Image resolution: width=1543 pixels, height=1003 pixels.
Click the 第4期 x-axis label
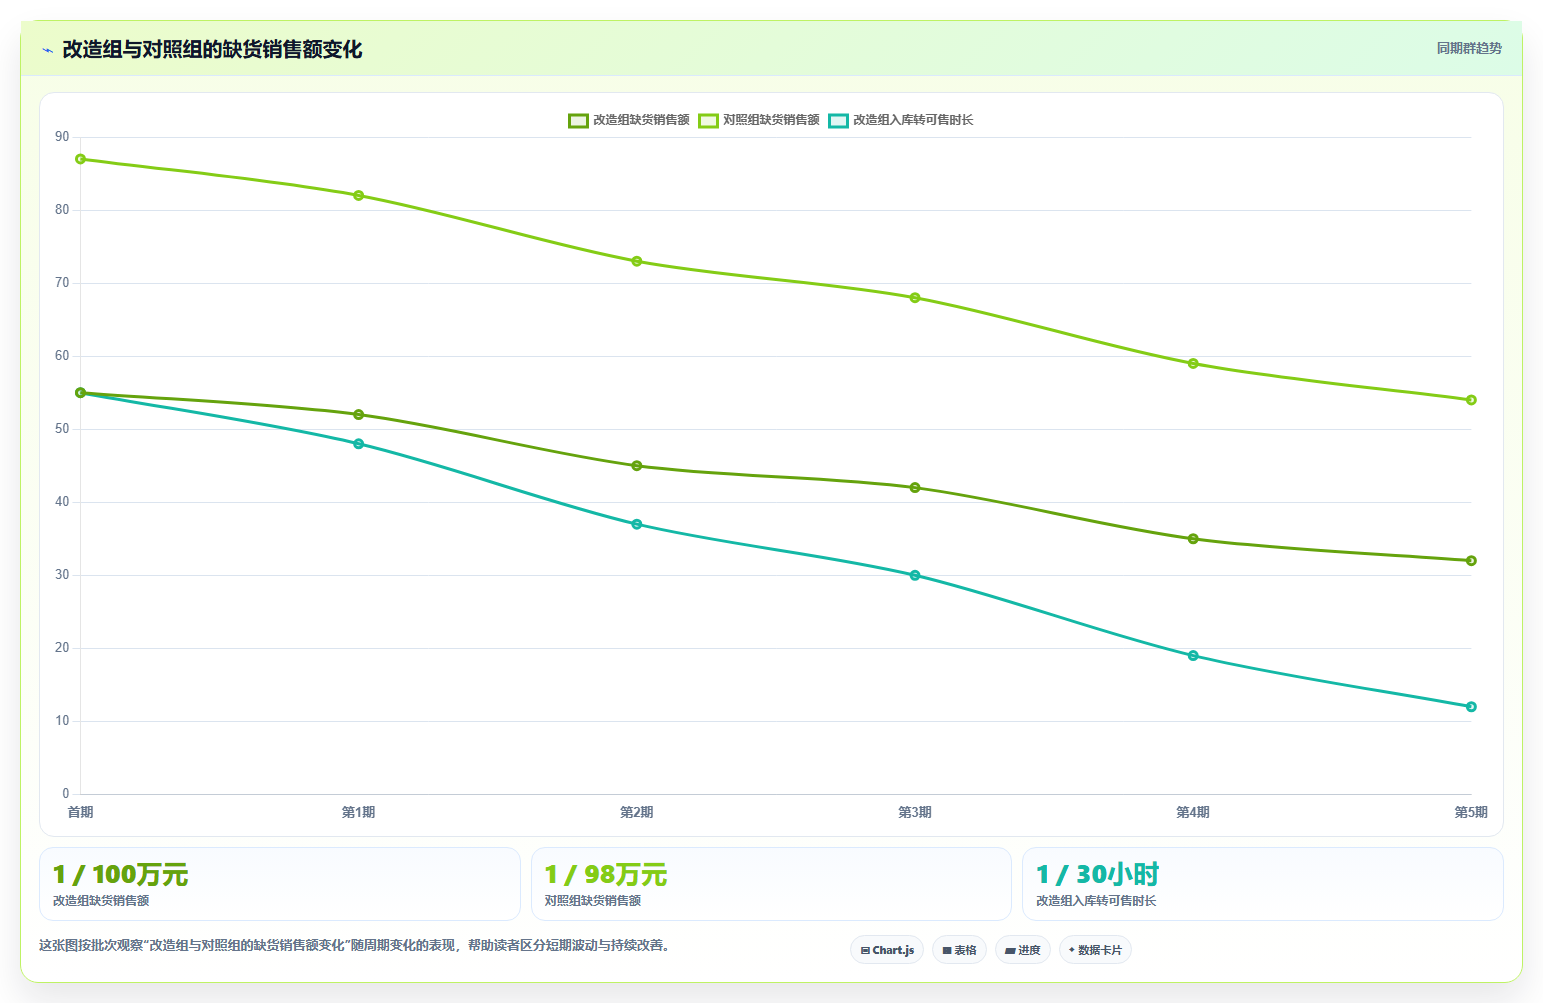point(1193,812)
